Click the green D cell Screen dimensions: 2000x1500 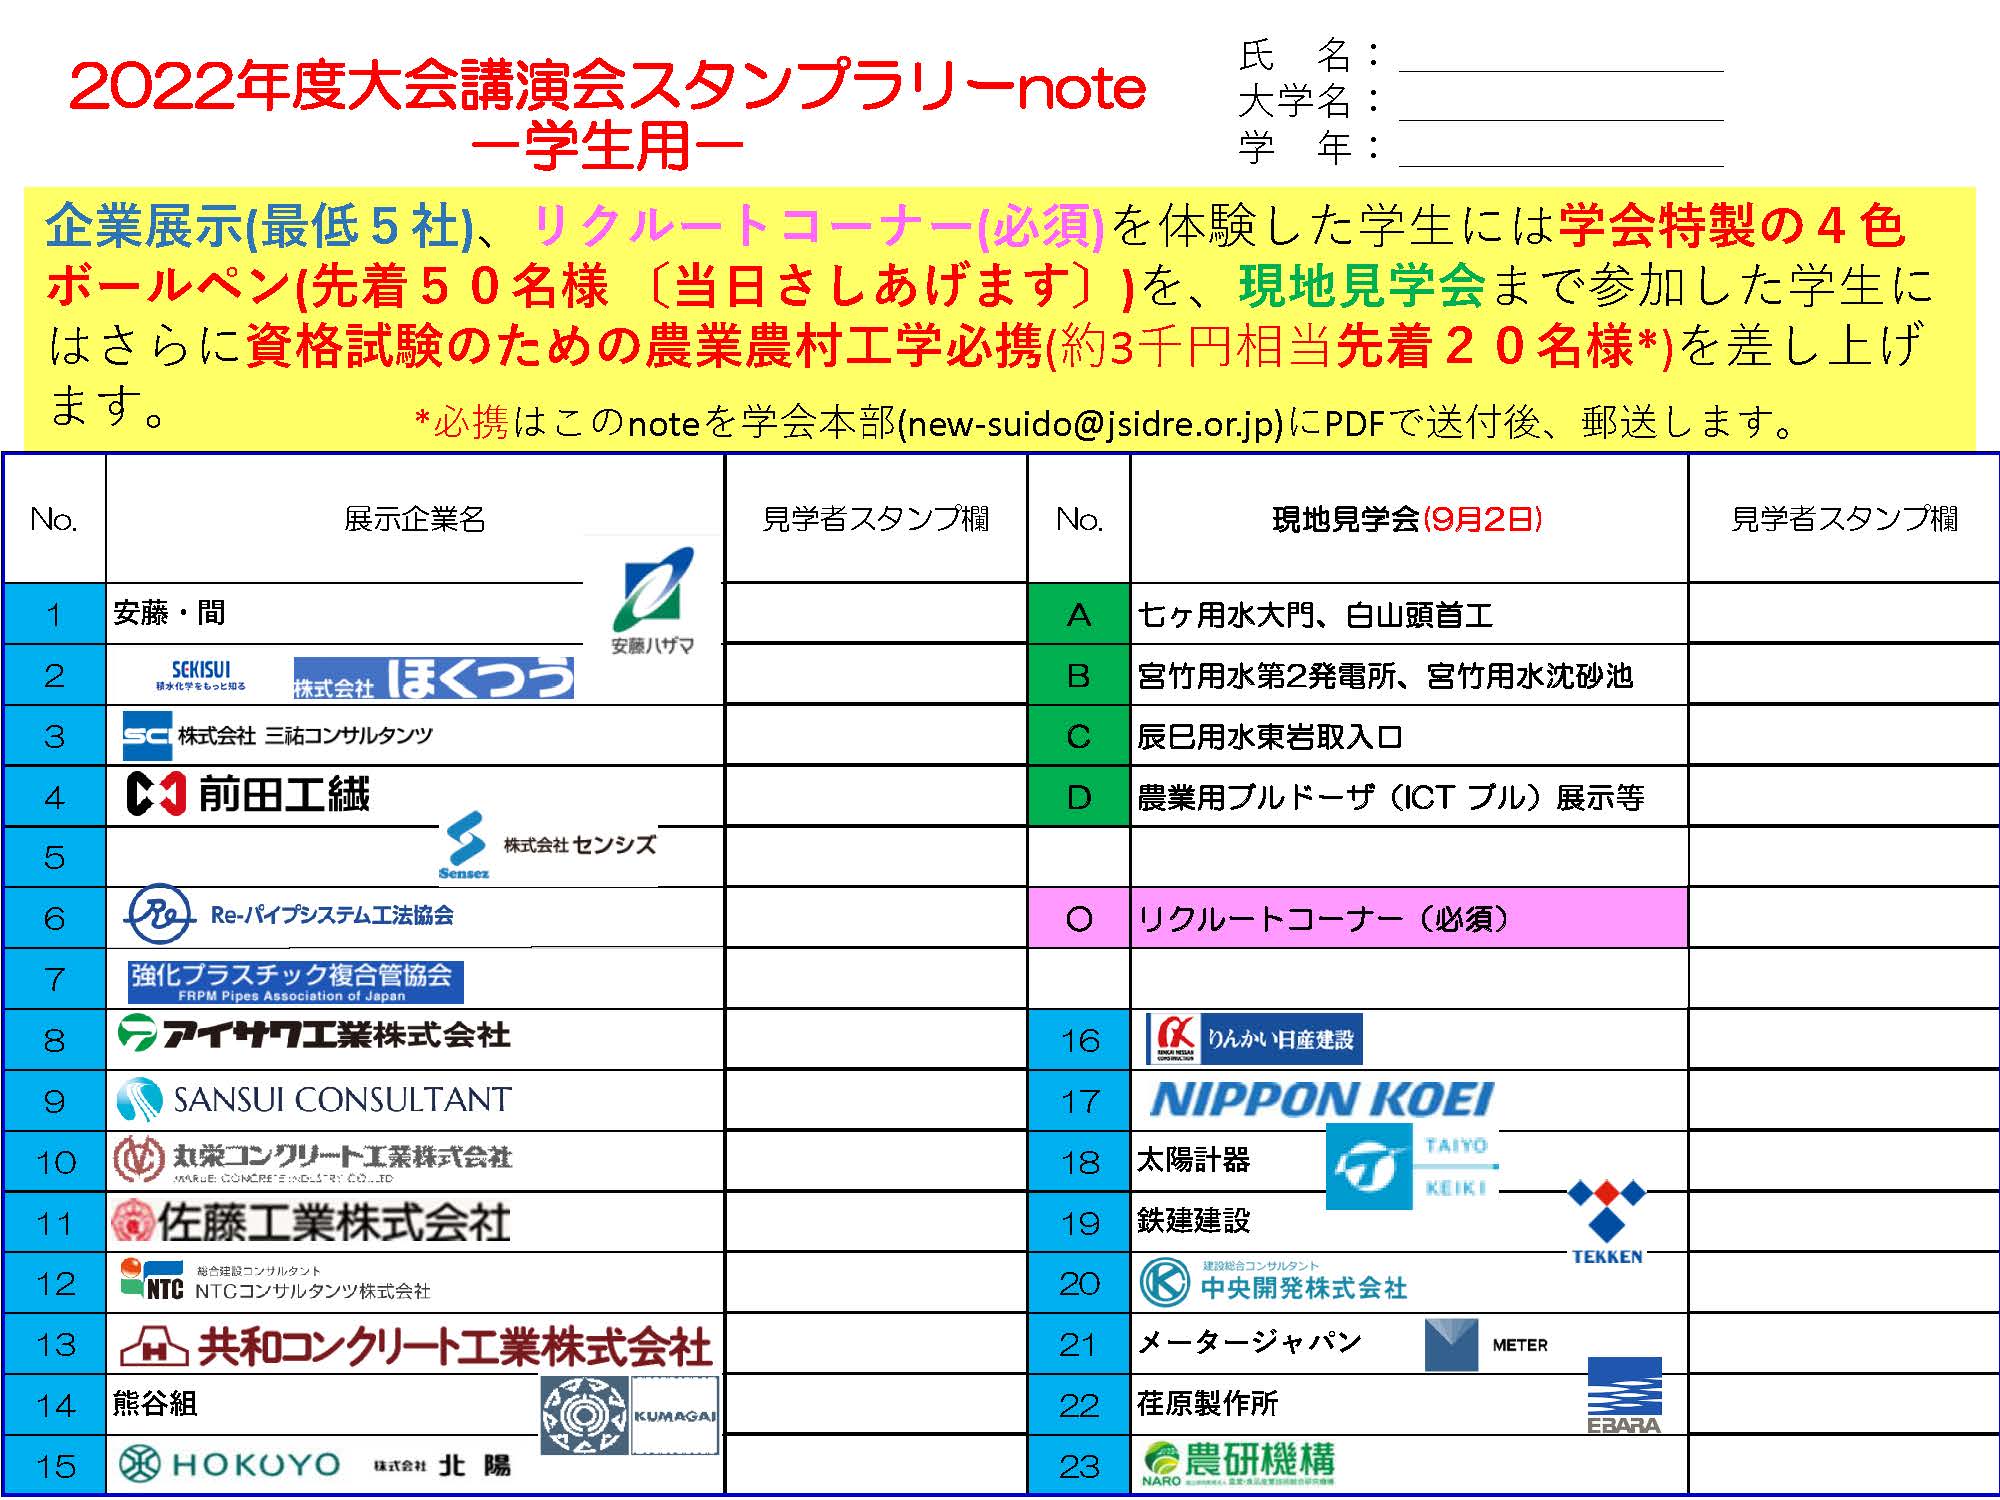pyautogui.click(x=1079, y=796)
